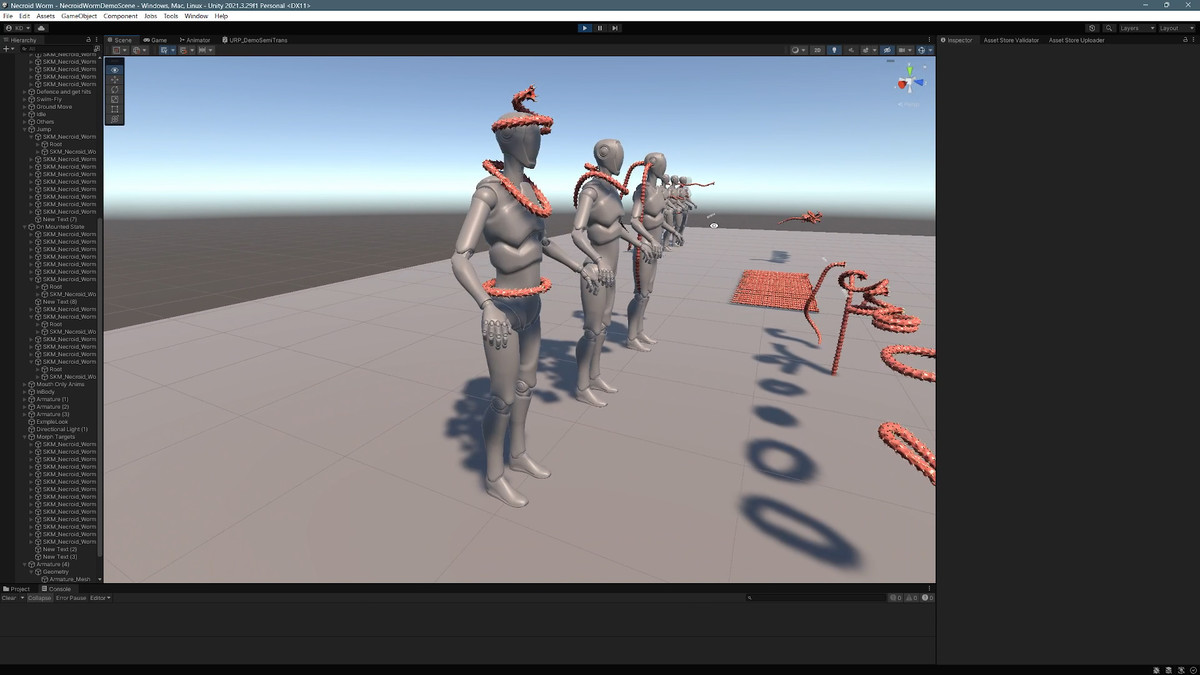Viewport: 1200px width, 675px height.
Task: Select the Move tool in scene overlay
Action: [x=115, y=79]
